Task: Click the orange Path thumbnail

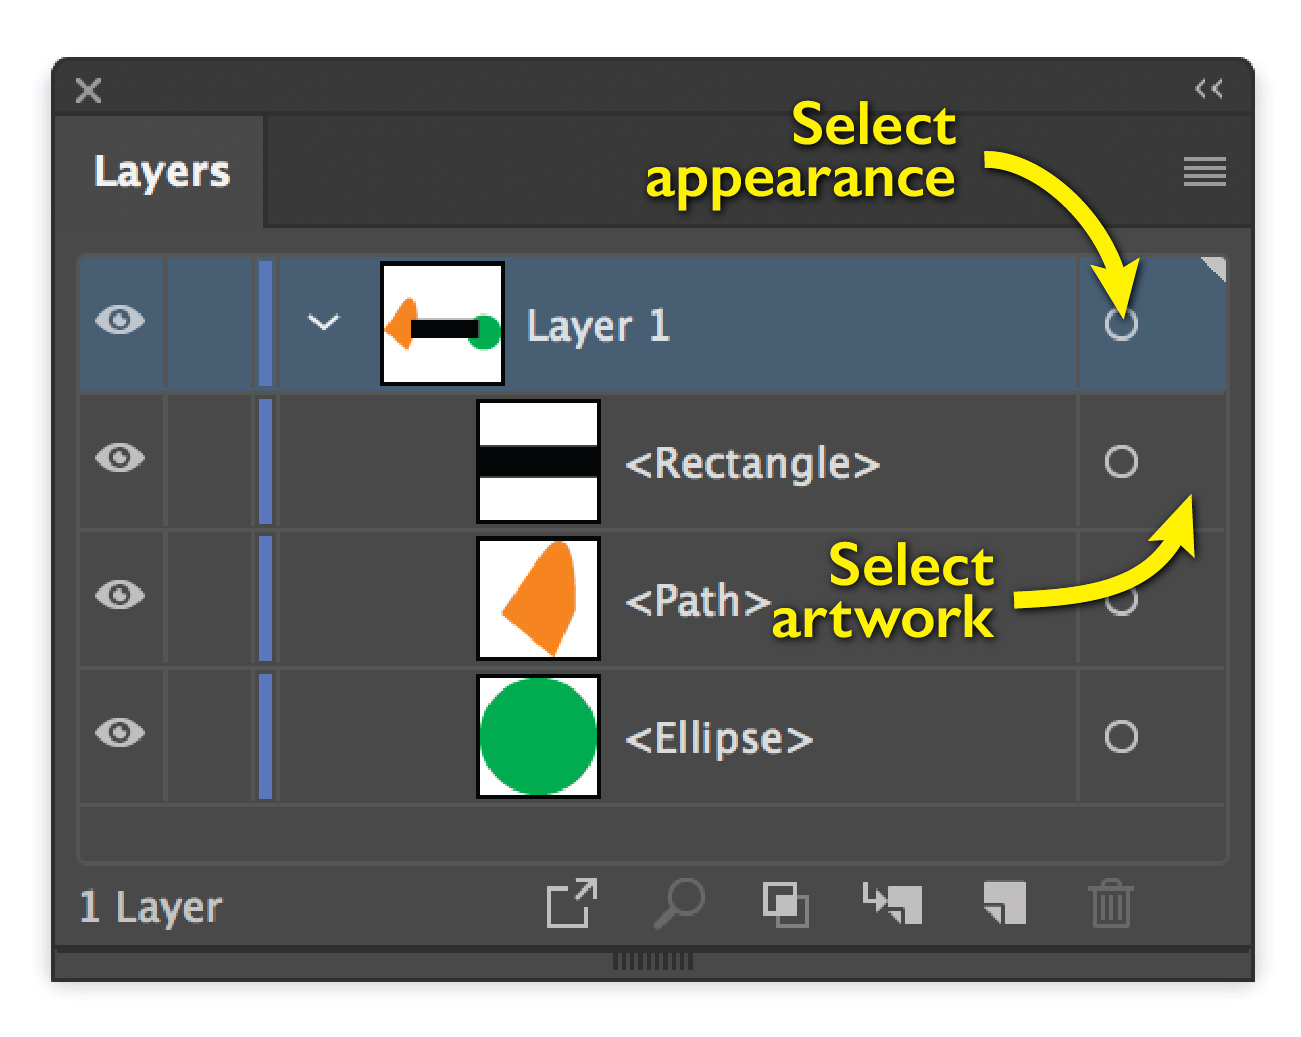Action: [x=539, y=599]
